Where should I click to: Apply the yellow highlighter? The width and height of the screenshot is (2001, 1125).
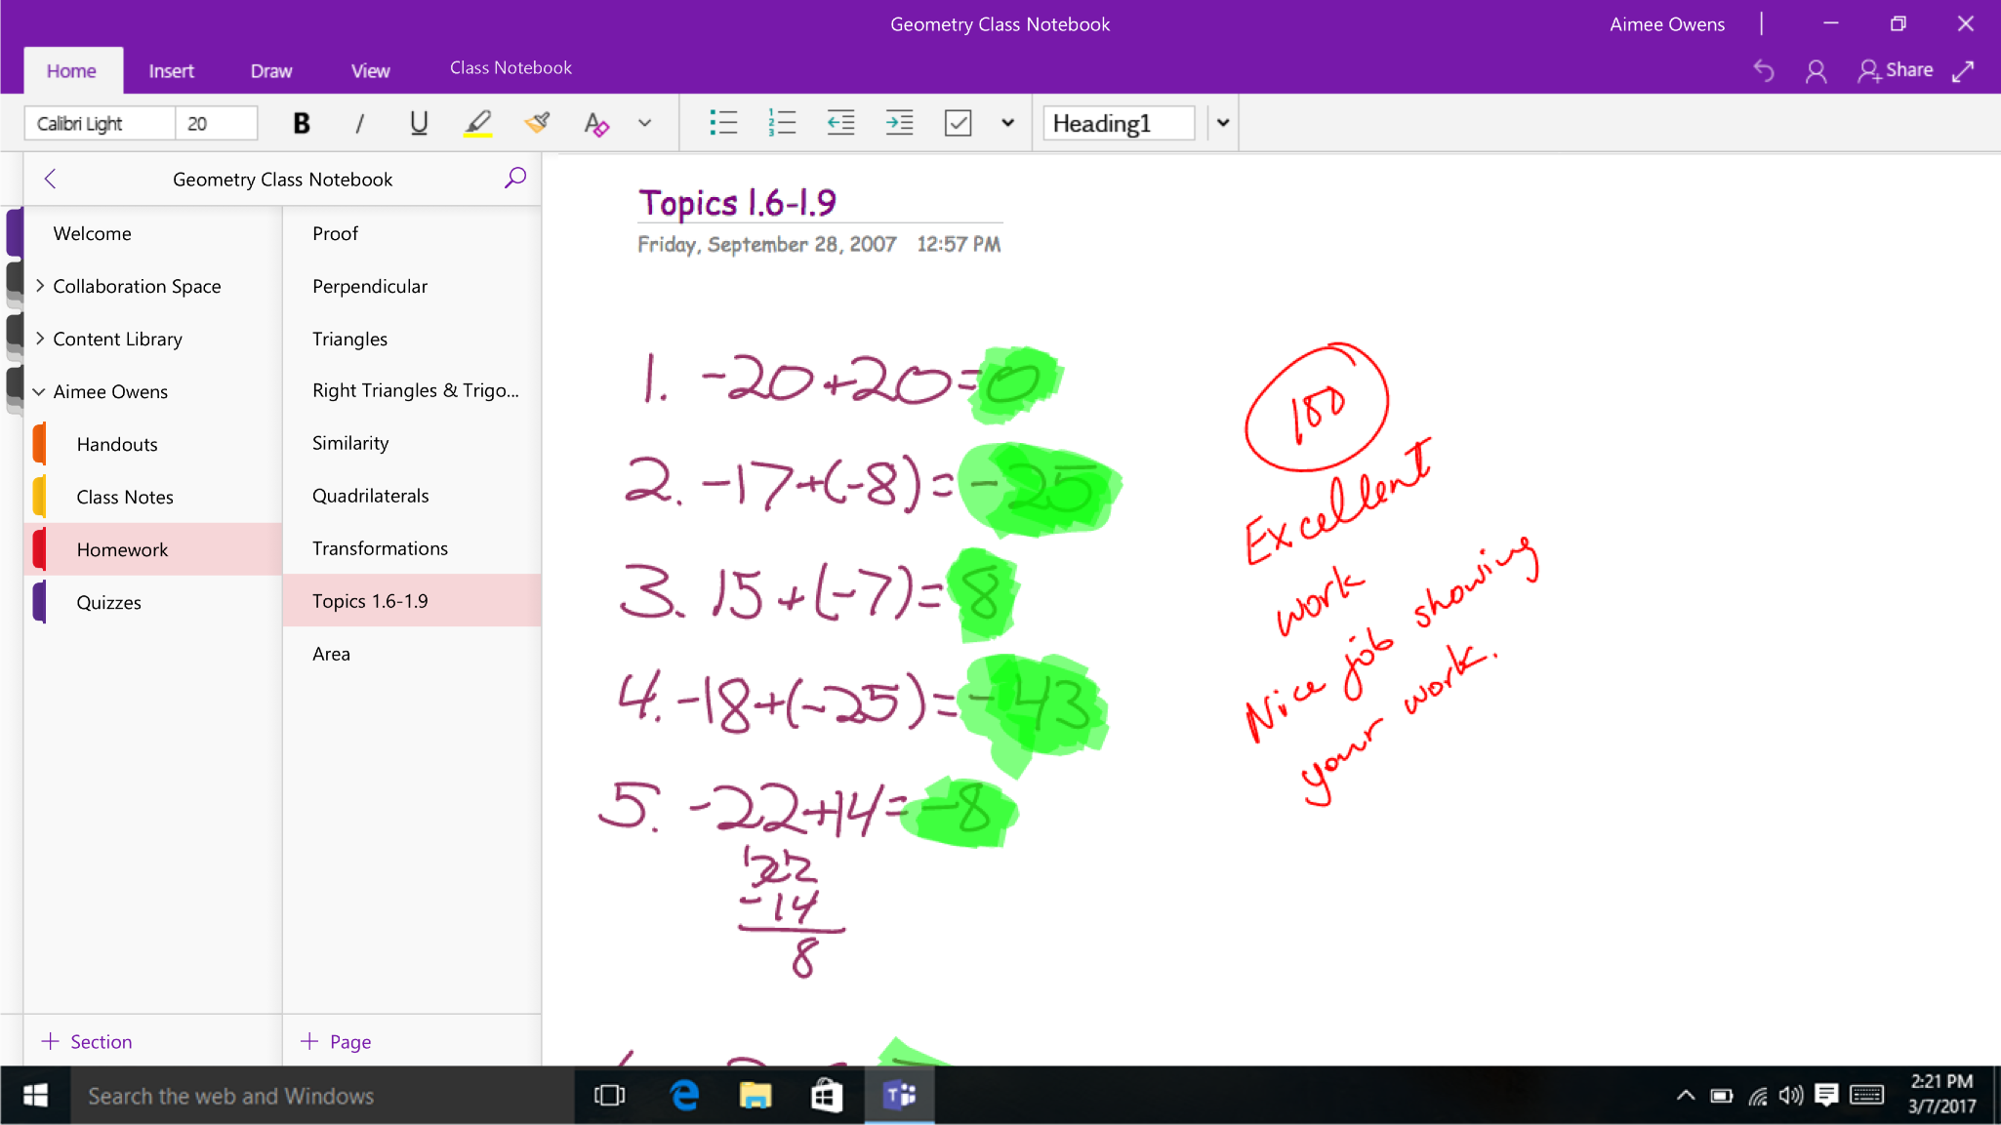point(478,123)
